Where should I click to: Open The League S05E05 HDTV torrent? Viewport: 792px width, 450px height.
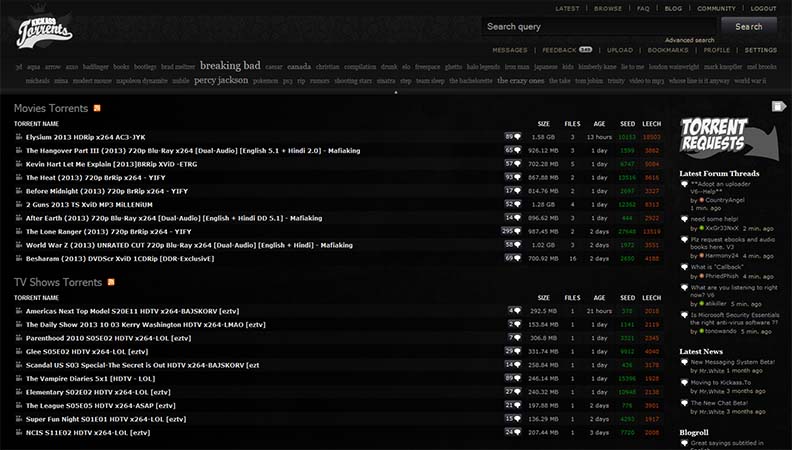(x=101, y=406)
